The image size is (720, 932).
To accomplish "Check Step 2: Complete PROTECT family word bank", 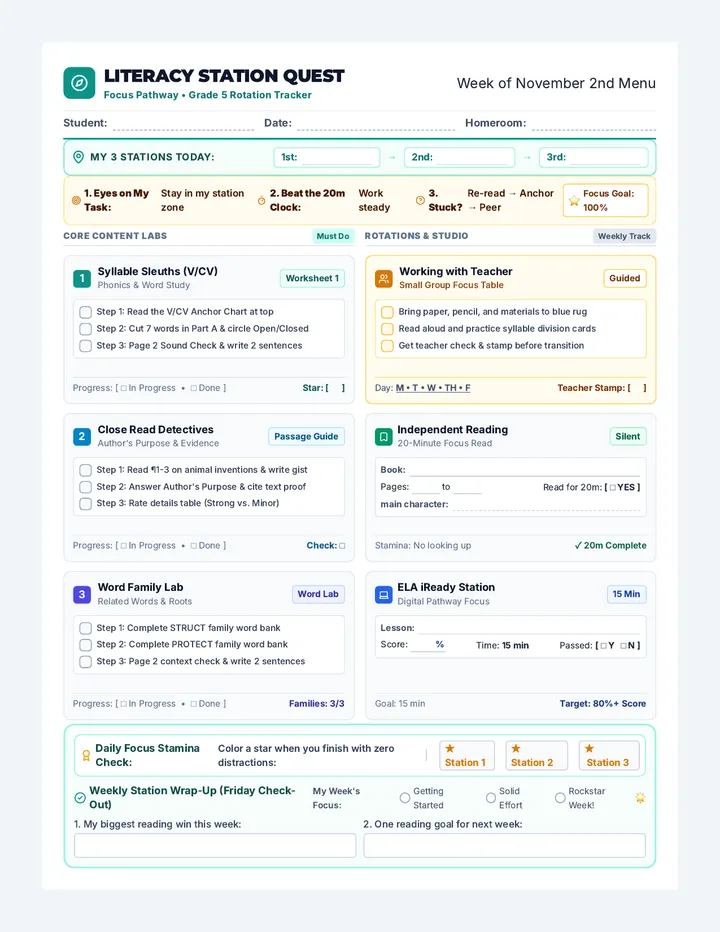I will (x=86, y=645).
